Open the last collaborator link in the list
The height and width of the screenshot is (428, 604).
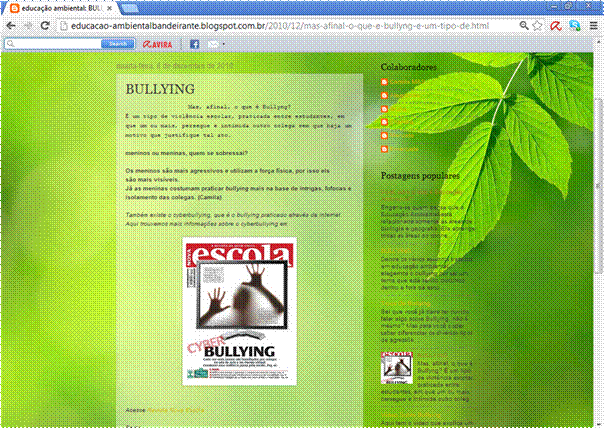point(404,149)
